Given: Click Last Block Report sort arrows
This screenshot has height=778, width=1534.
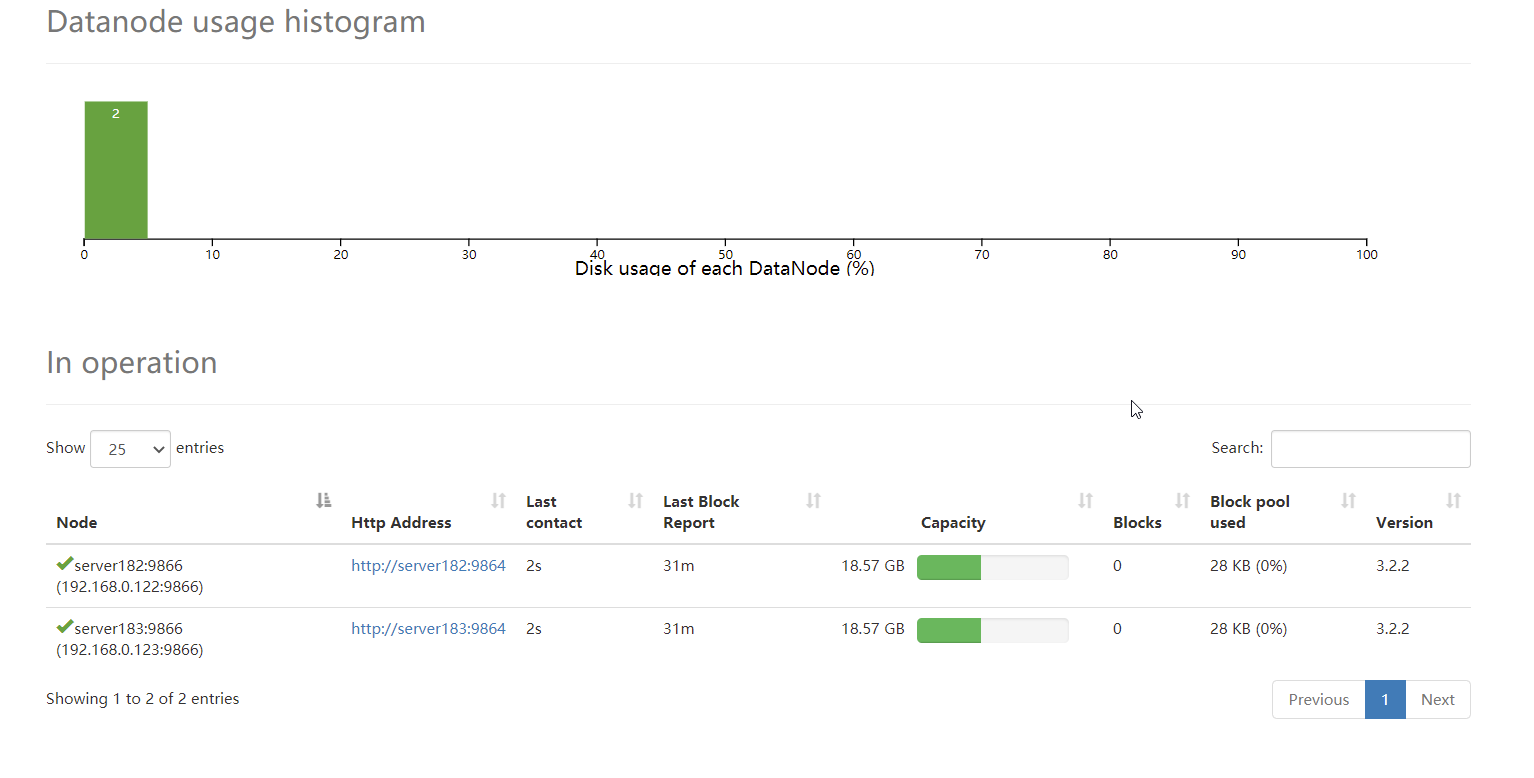Looking at the screenshot, I should coord(813,500).
